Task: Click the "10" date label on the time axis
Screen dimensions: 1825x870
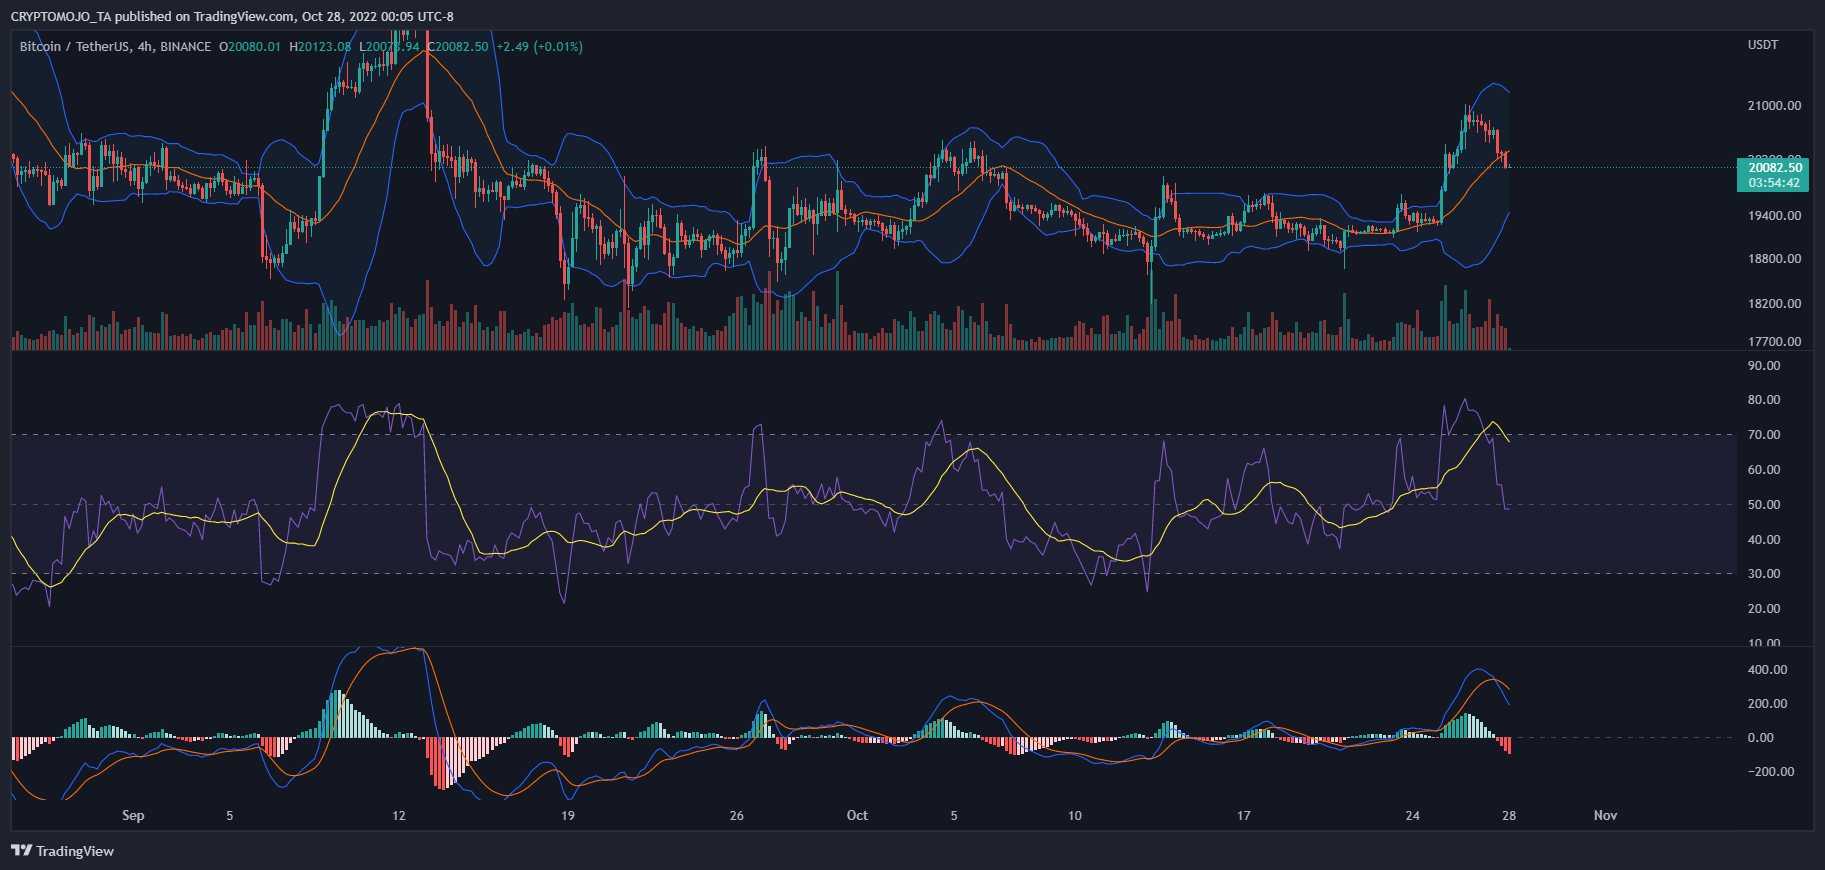Action: 1075,816
